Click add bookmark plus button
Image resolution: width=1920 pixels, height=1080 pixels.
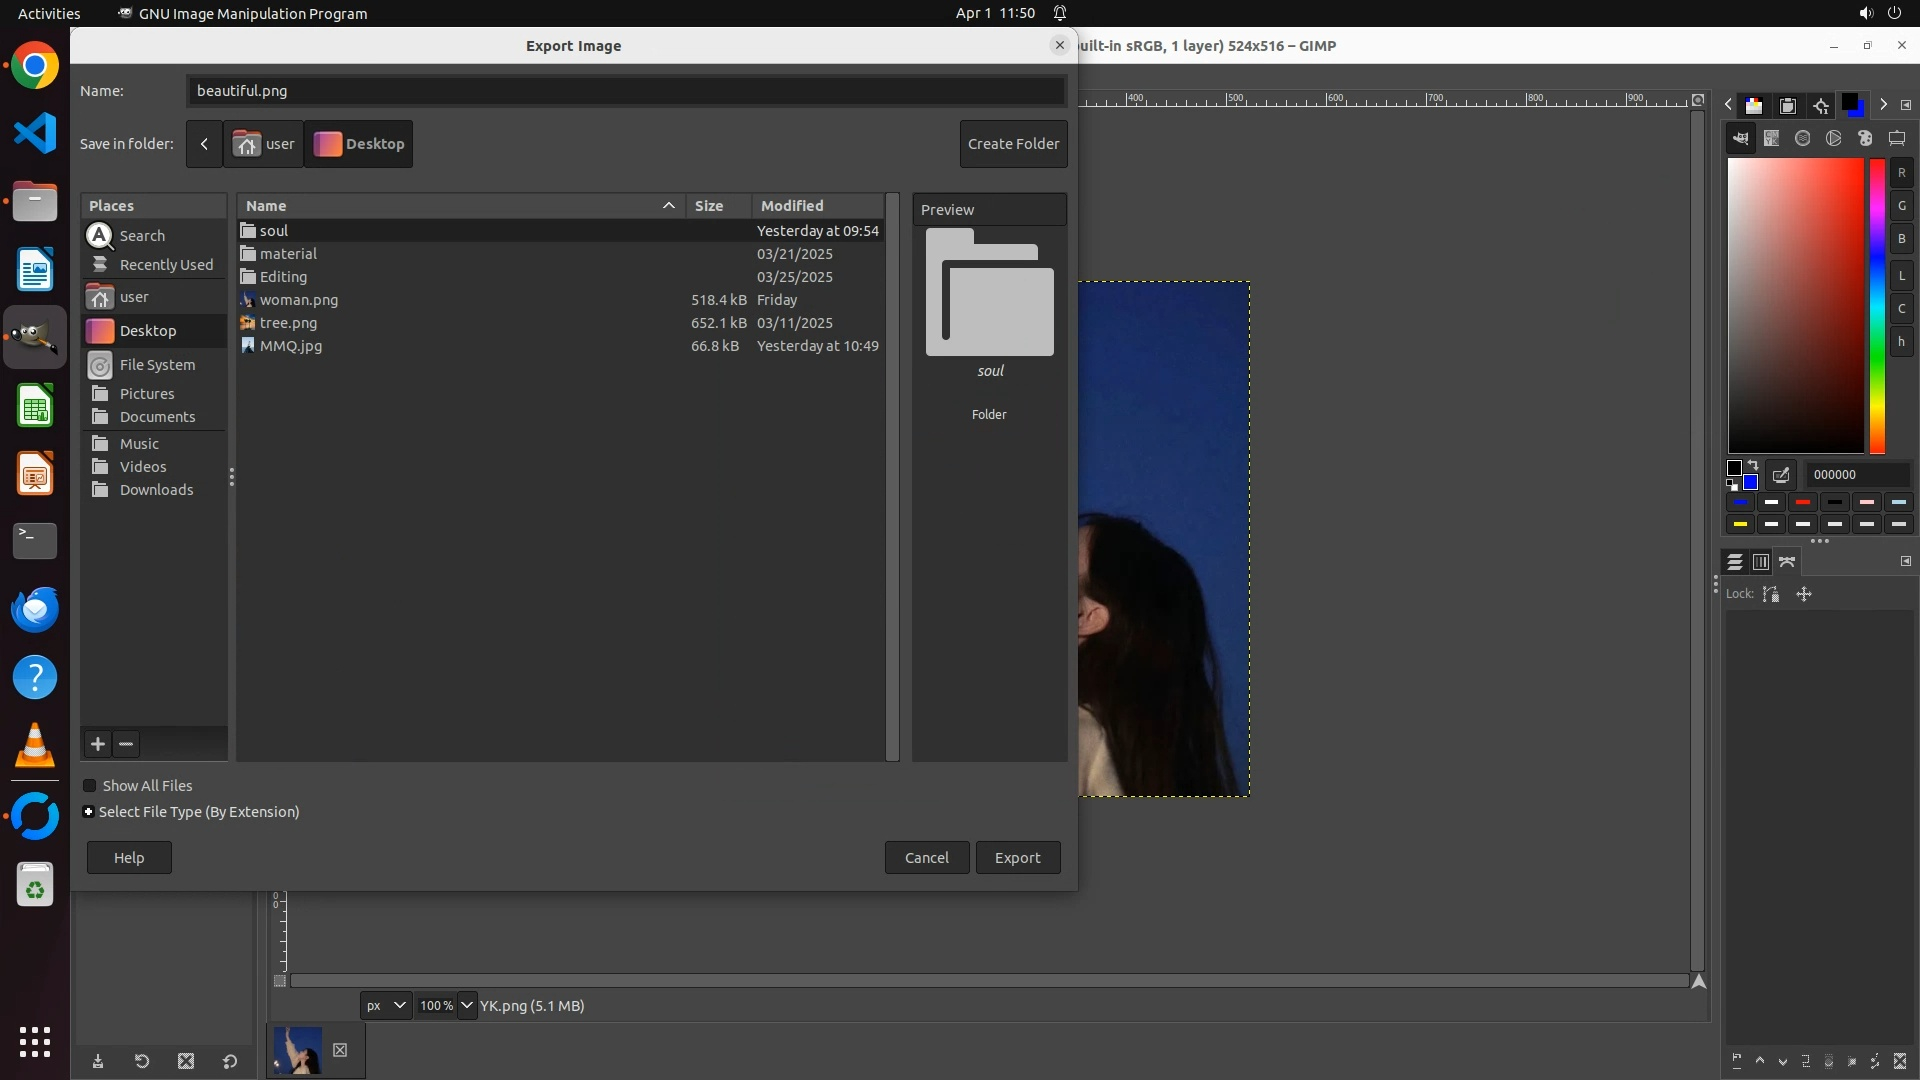click(x=97, y=744)
